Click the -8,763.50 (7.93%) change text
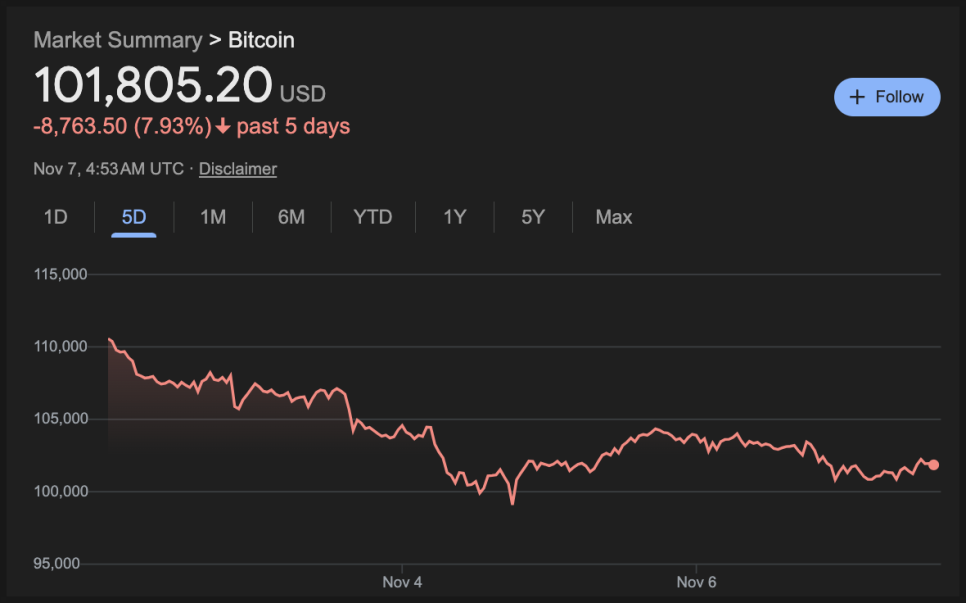Screen dimensions: 966x603 click(x=122, y=127)
